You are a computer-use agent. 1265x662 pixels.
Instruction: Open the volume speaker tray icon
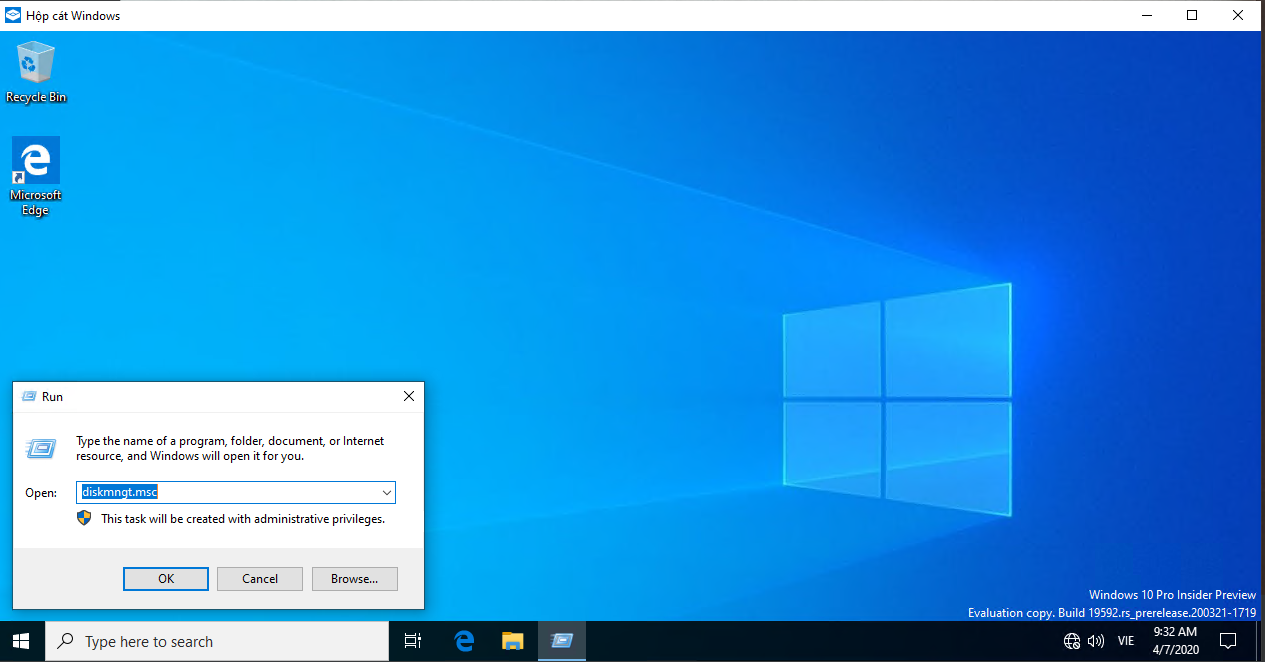[x=1095, y=641]
